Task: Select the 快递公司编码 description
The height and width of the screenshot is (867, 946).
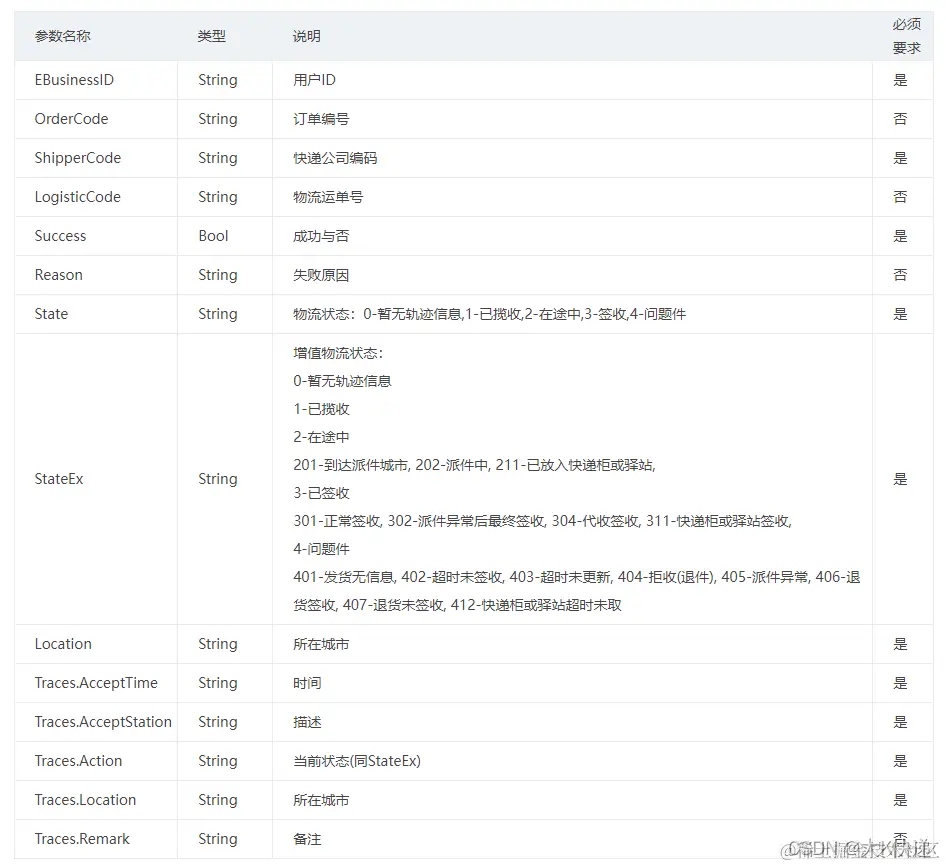Action: coord(335,158)
